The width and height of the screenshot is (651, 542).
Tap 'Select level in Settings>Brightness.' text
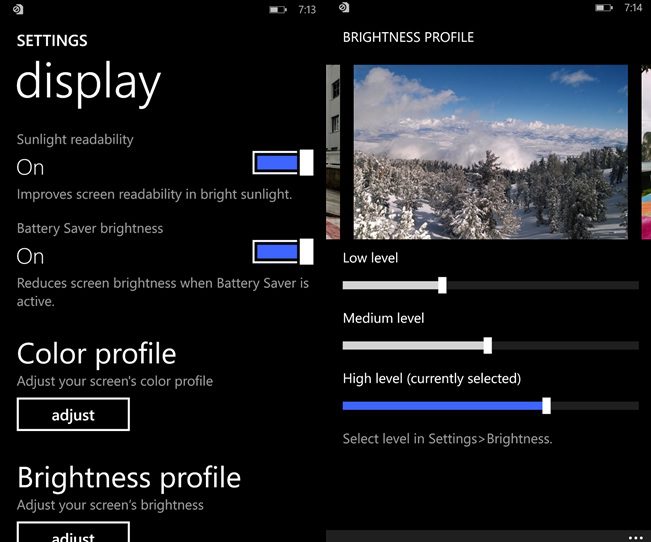[448, 439]
